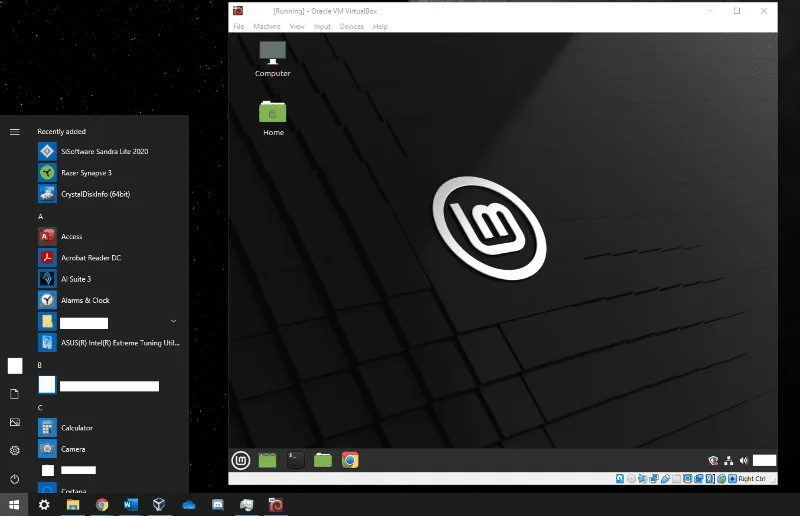Click the display monitor indicator in VirtualBox status bar
Viewport: 800px width, 516px height.
coord(687,479)
